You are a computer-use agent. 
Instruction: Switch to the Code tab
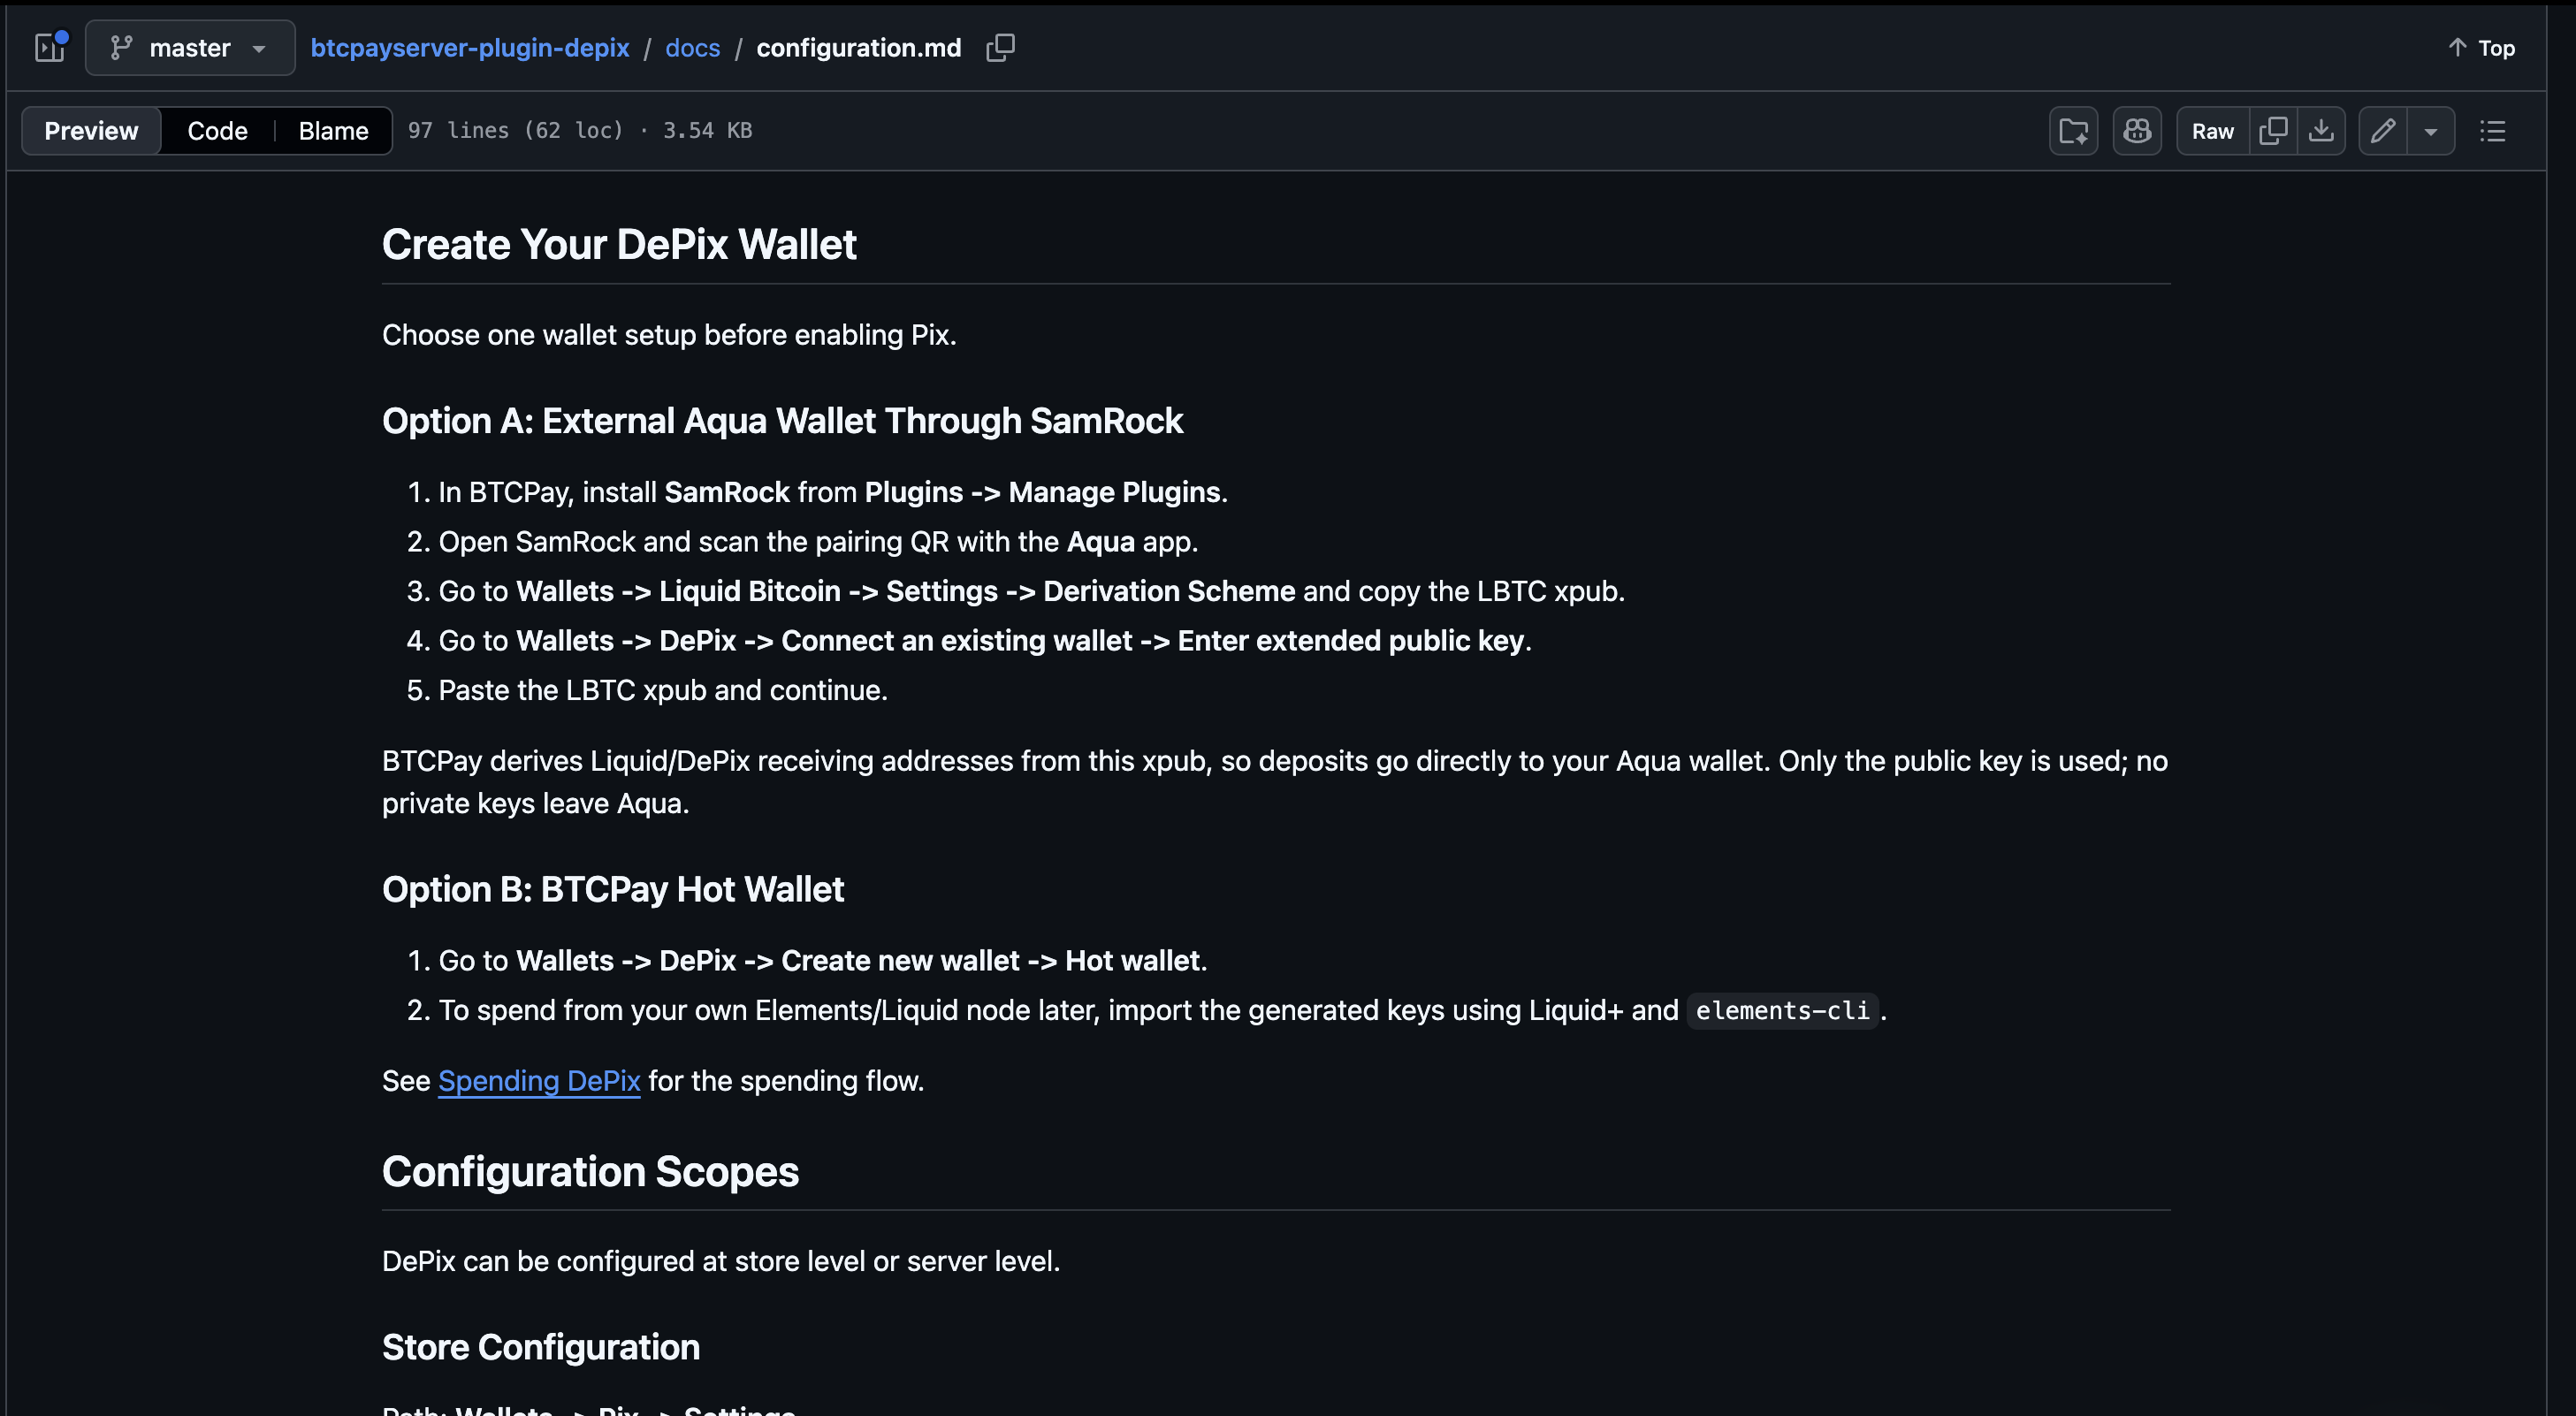217,131
